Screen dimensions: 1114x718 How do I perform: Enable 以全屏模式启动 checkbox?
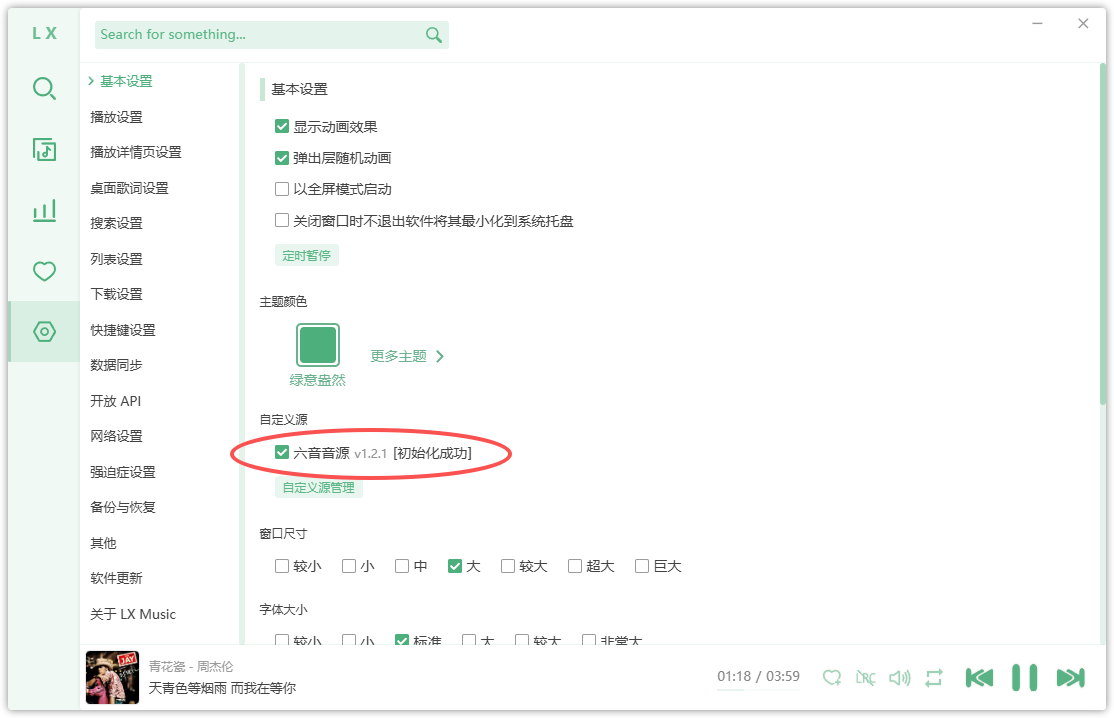tap(282, 188)
